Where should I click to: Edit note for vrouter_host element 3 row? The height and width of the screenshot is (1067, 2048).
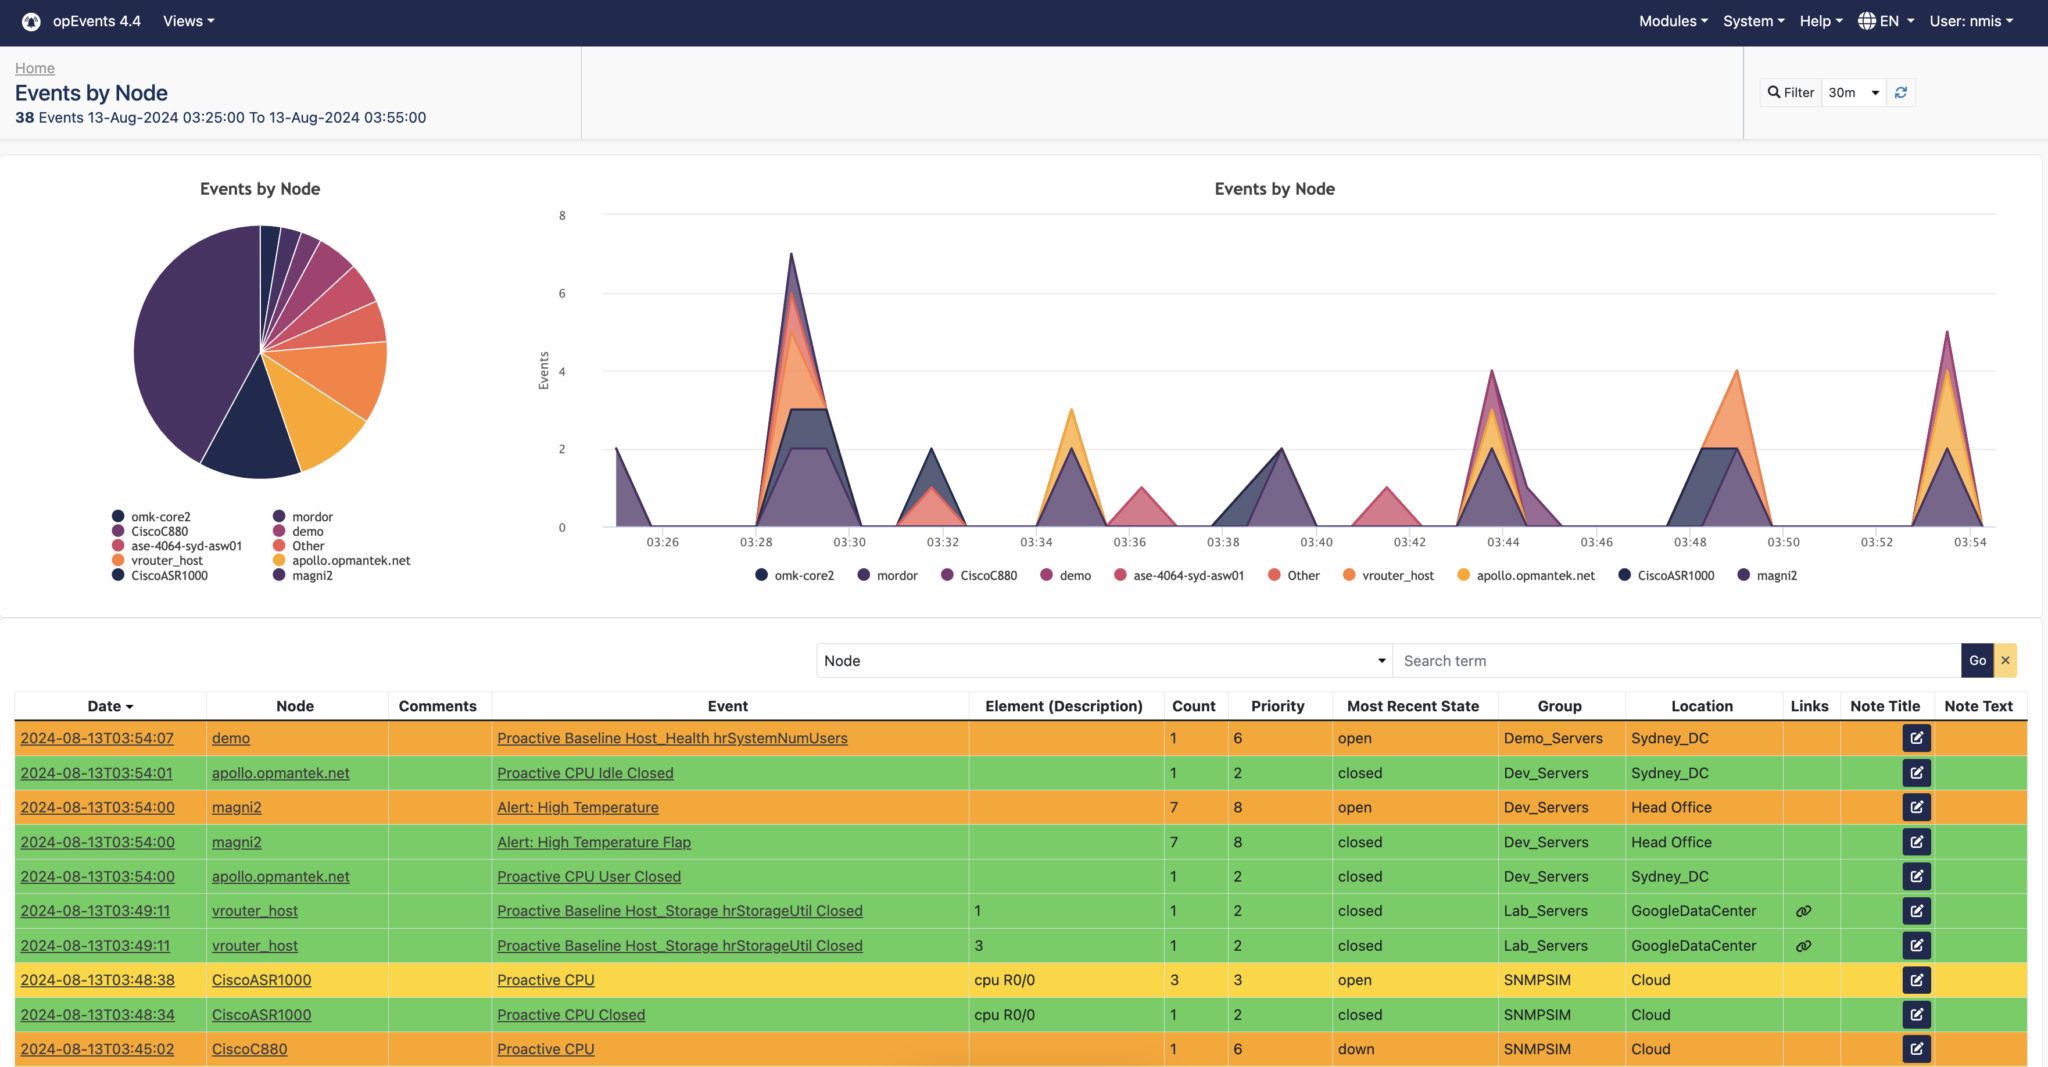[1916, 945]
